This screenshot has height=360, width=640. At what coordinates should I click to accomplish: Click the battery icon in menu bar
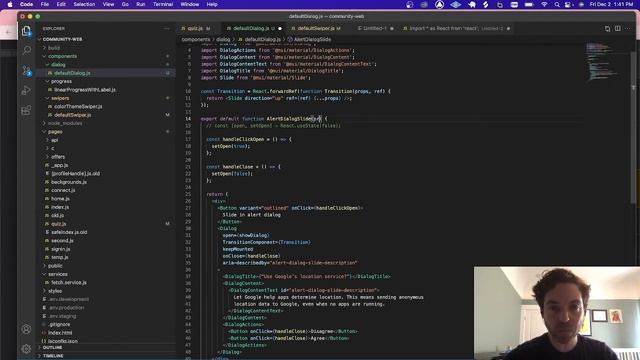tap(529, 4)
